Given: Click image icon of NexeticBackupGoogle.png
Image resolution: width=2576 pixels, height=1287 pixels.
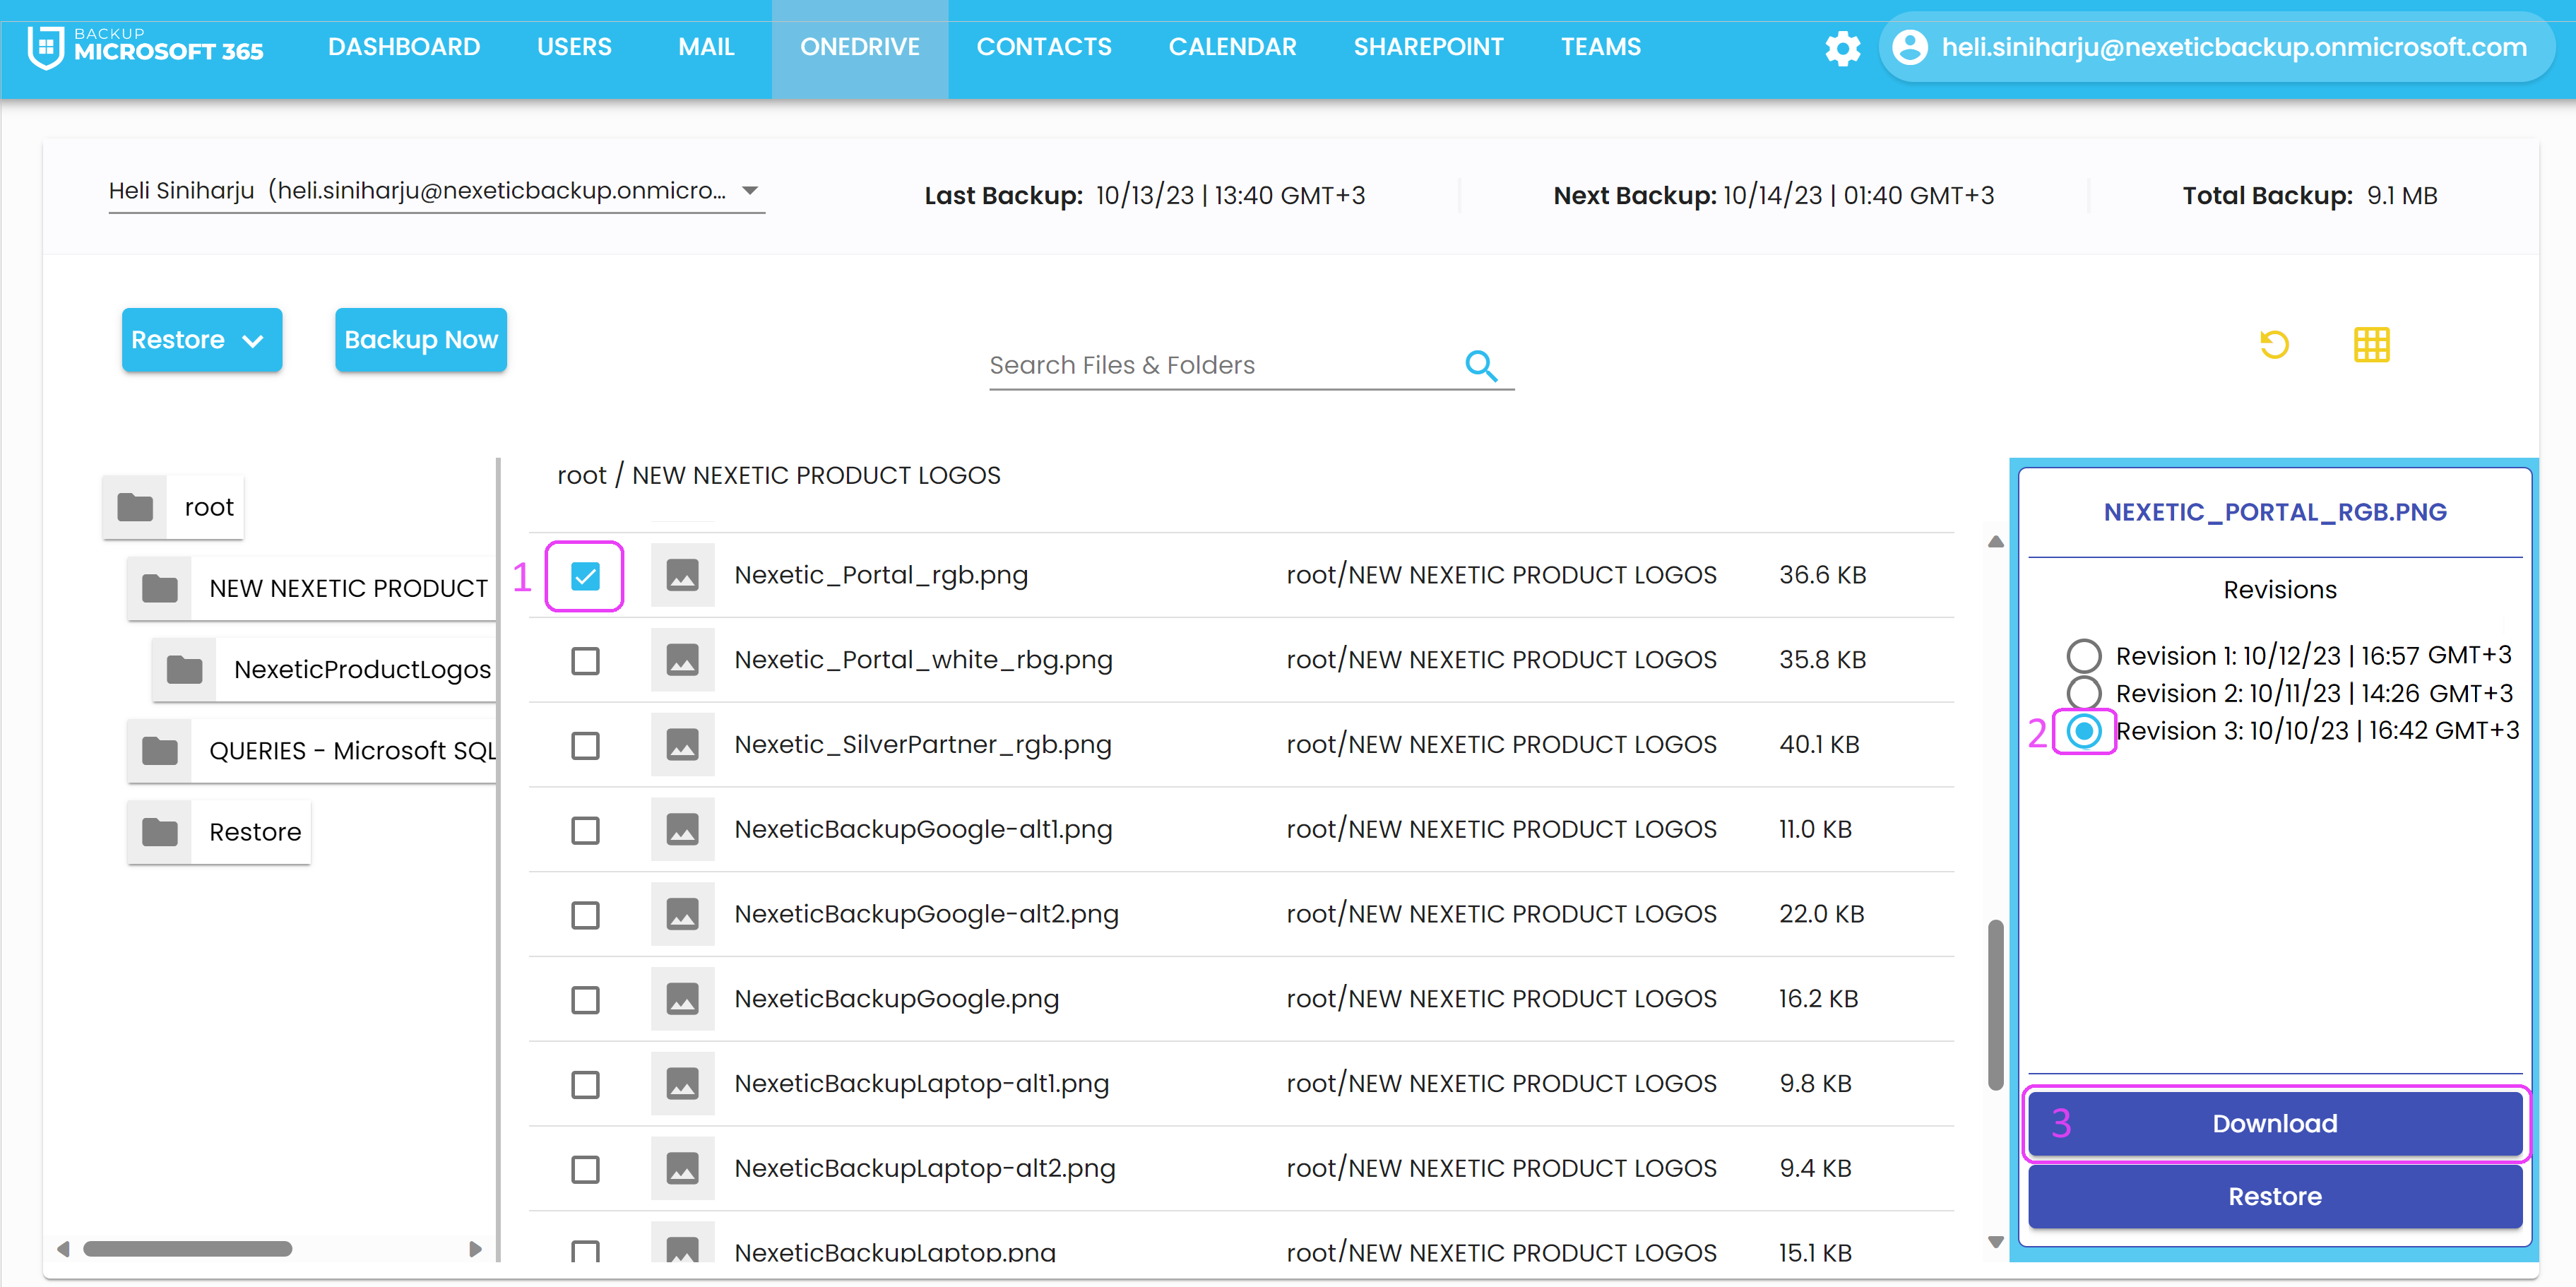Looking at the screenshot, I should (682, 999).
